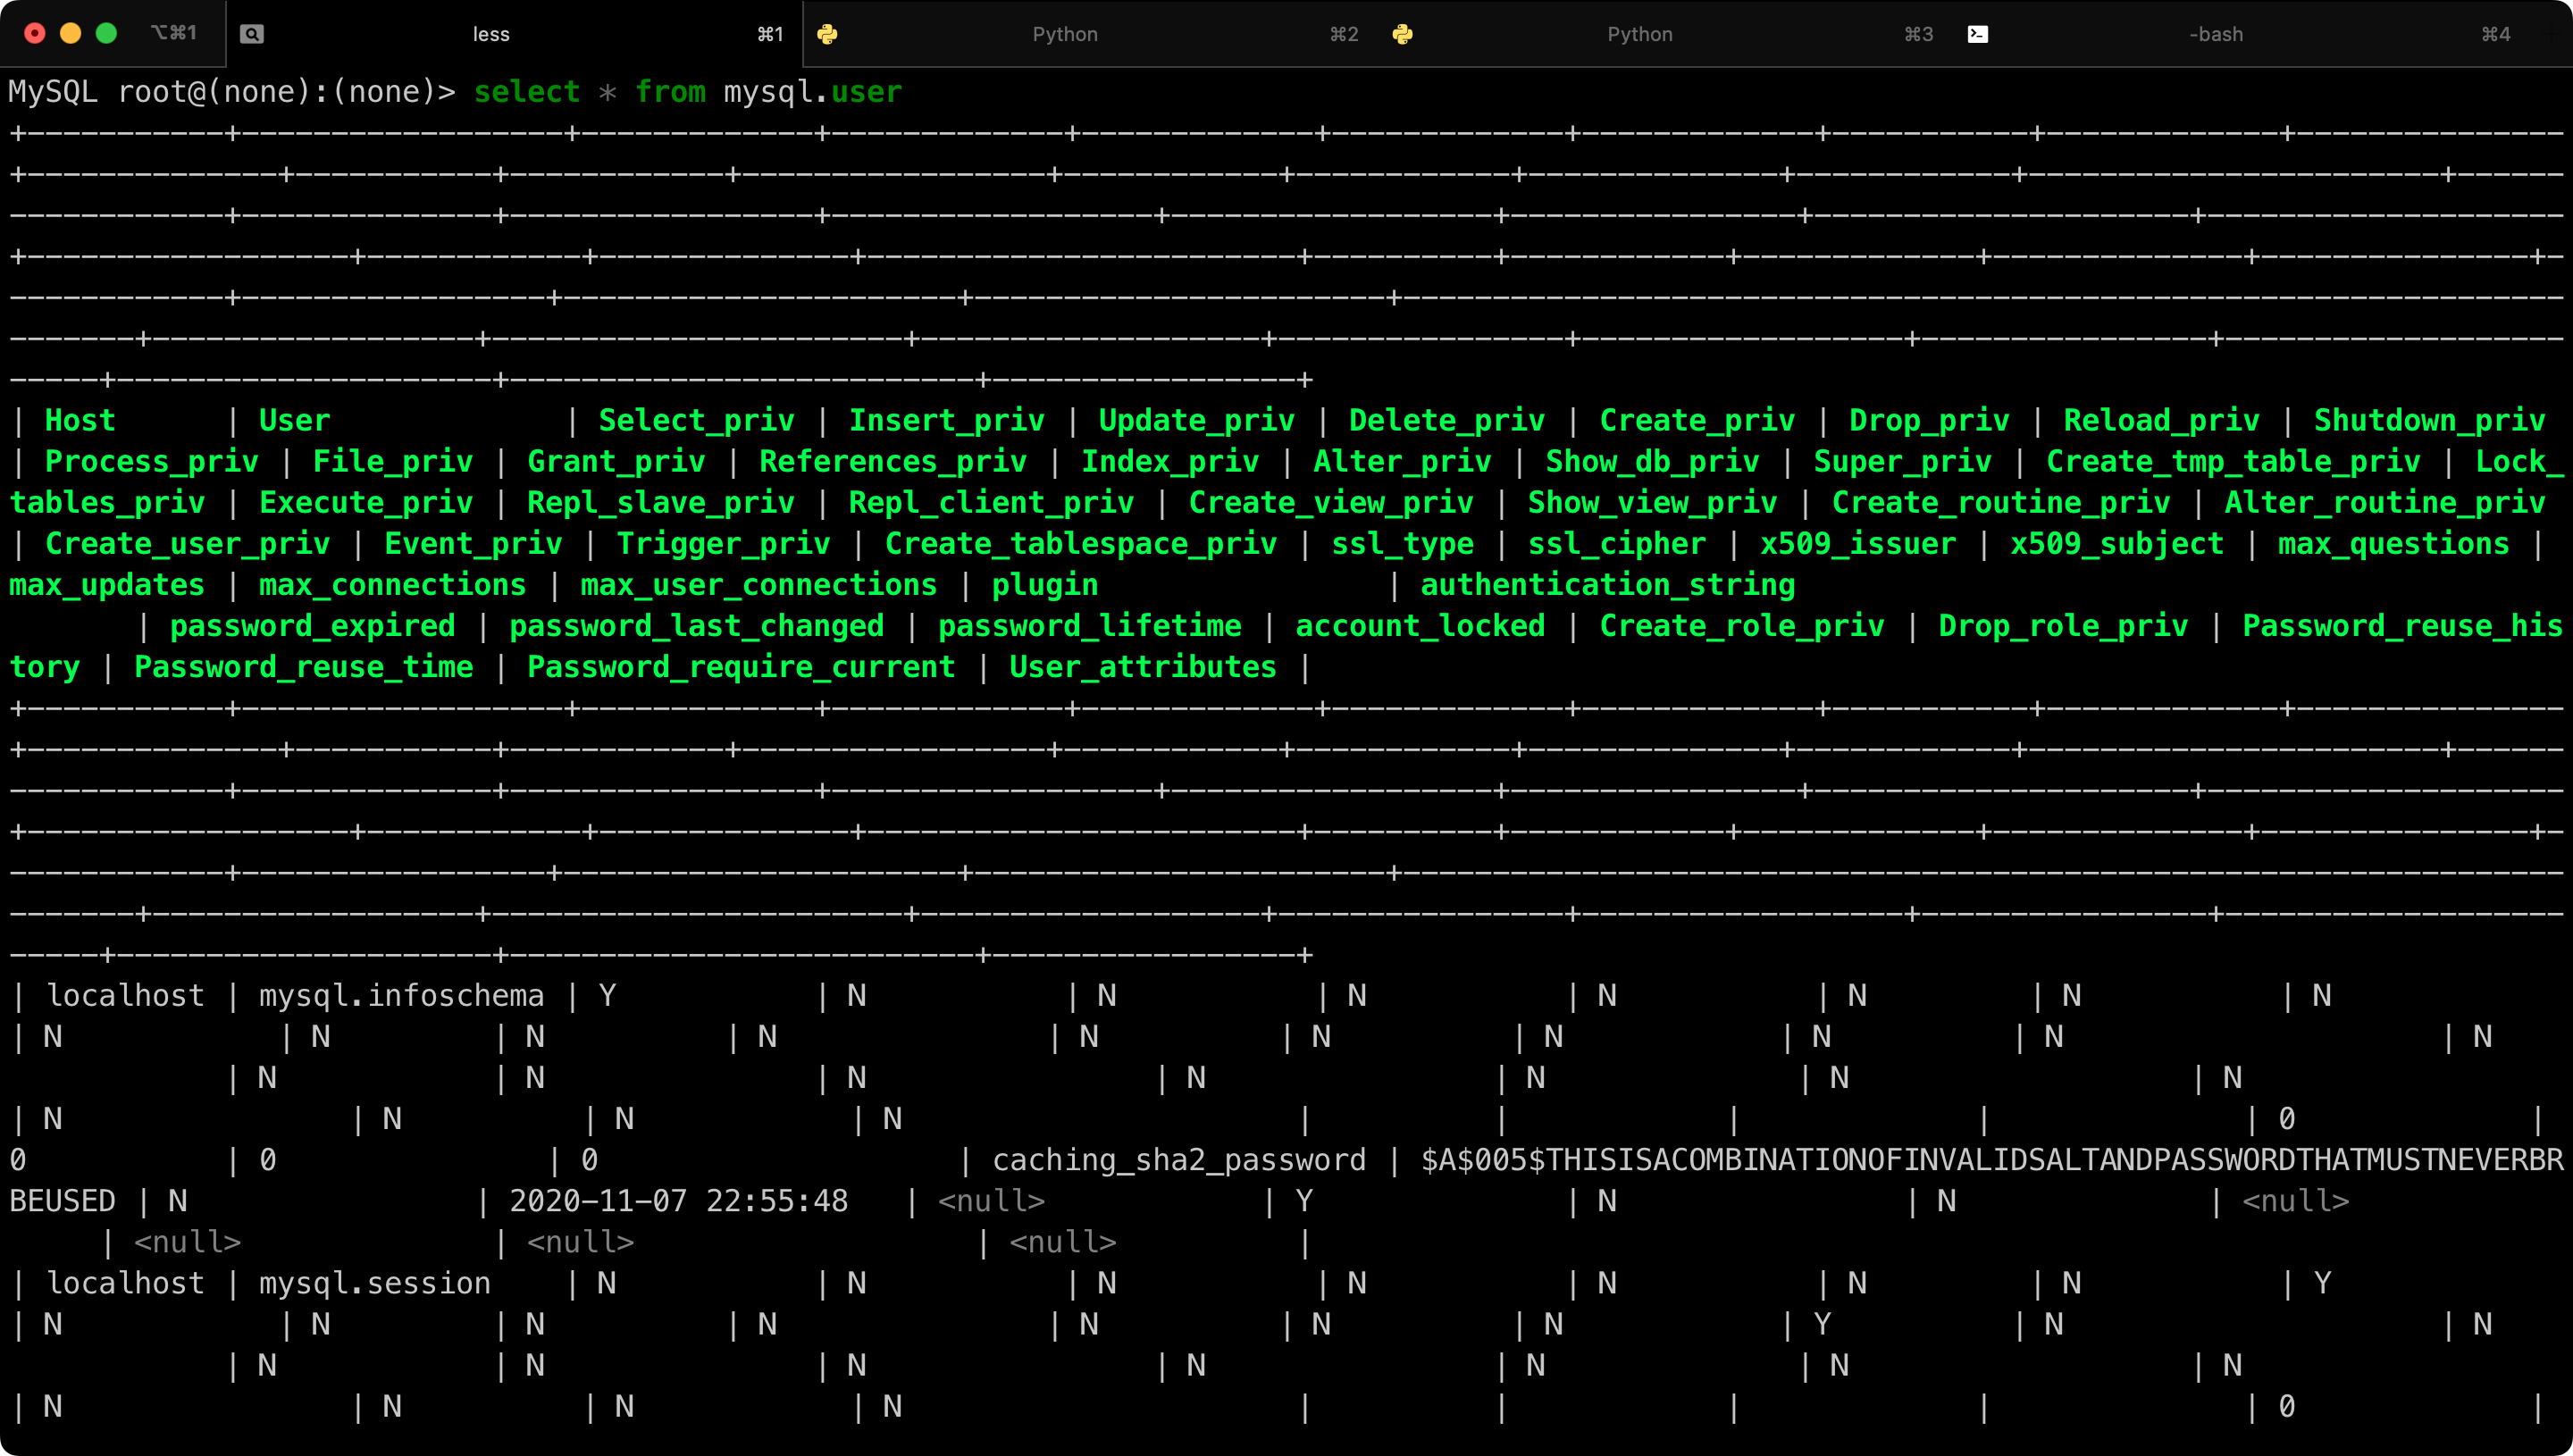Switch to the Python tab labeled ⌘2
This screenshot has width=2573, height=1456.
pyautogui.click(x=1065, y=34)
